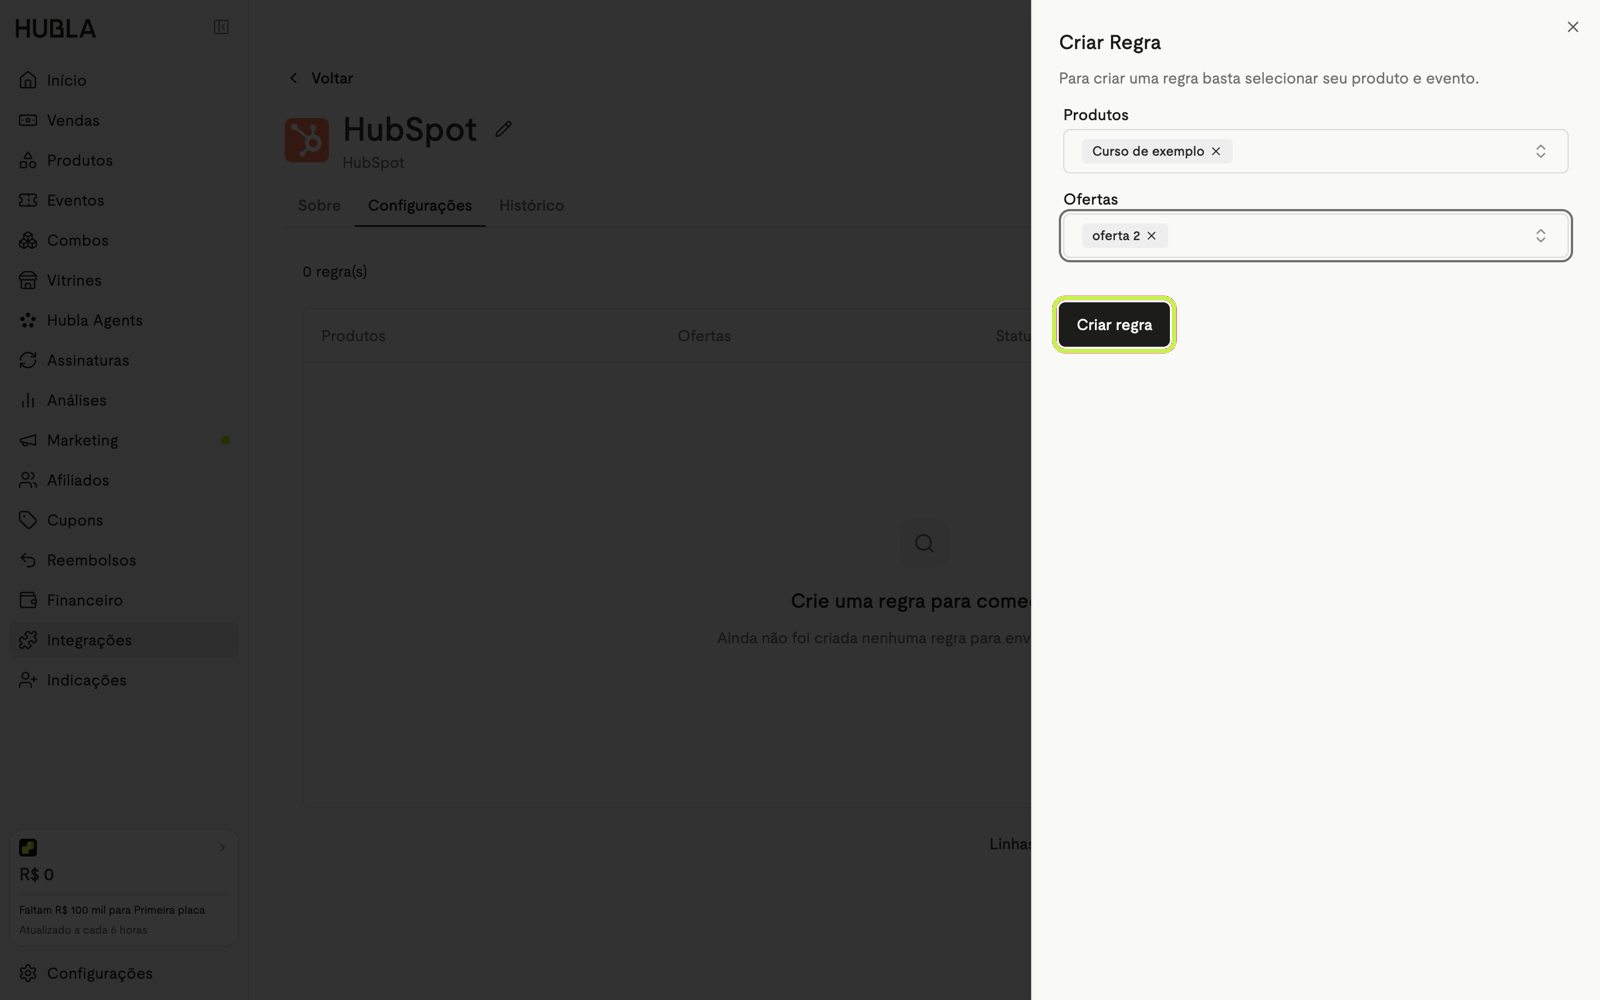Viewport: 1600px width, 1000px height.
Task: Go back using the Voltar link
Action: (321, 78)
